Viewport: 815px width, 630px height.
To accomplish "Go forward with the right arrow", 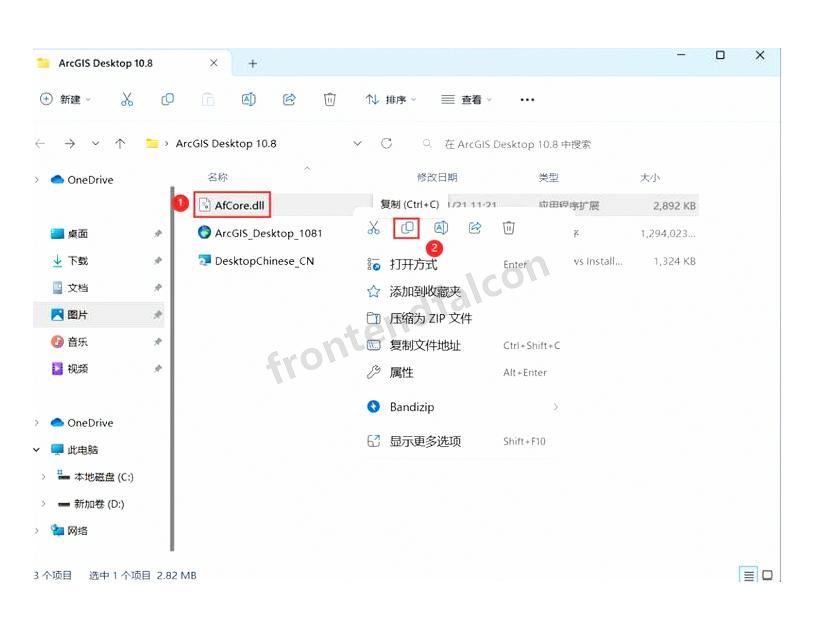I will coord(70,143).
